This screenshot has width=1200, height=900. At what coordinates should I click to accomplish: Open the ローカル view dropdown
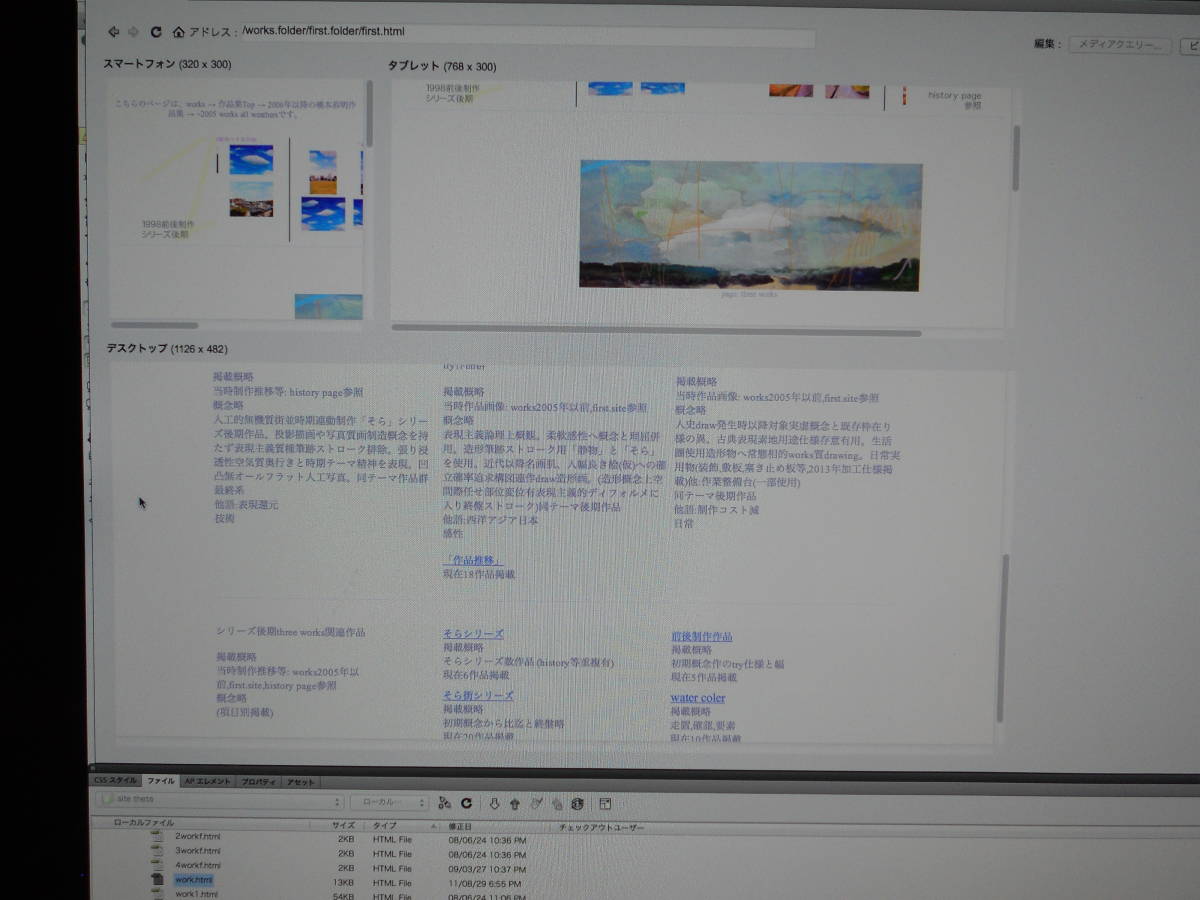tap(390, 802)
